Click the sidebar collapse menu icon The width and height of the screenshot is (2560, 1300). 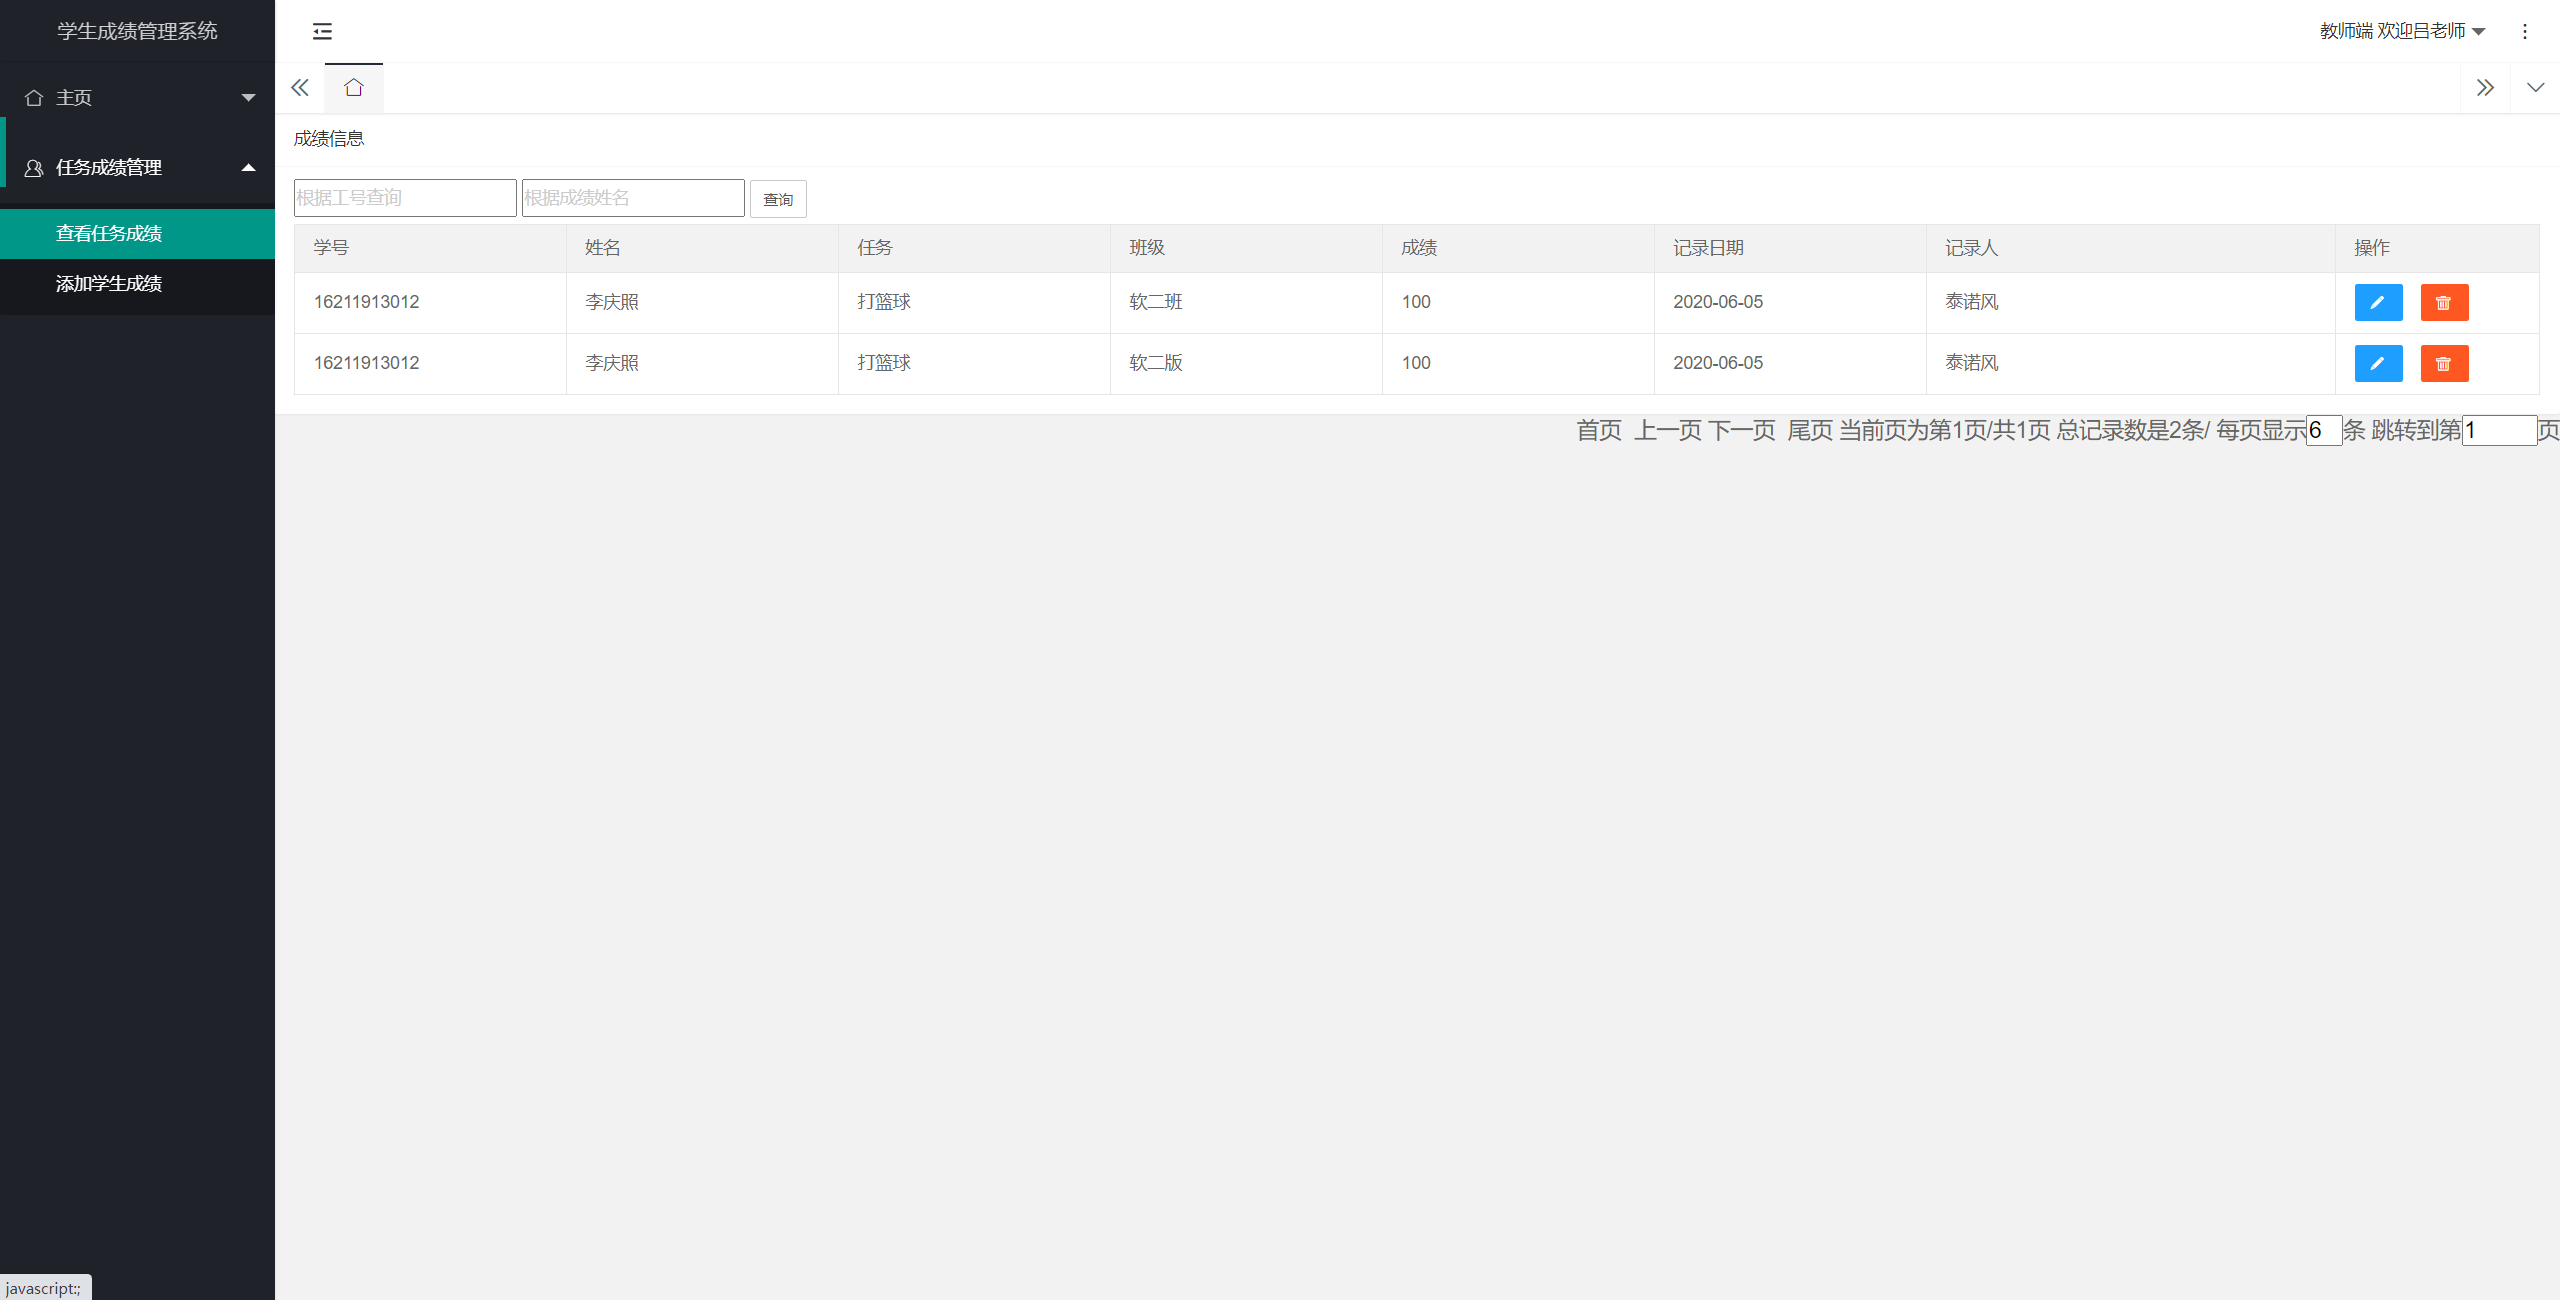click(322, 31)
